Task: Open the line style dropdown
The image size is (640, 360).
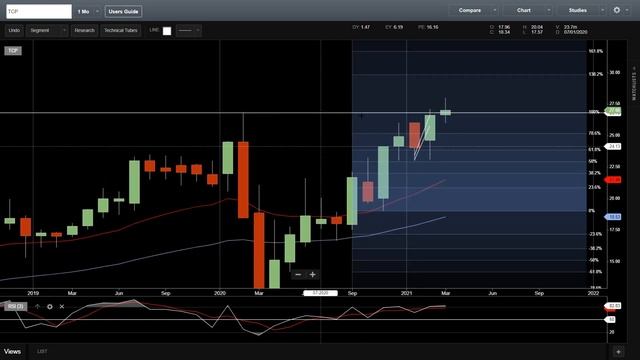Action: [189, 31]
